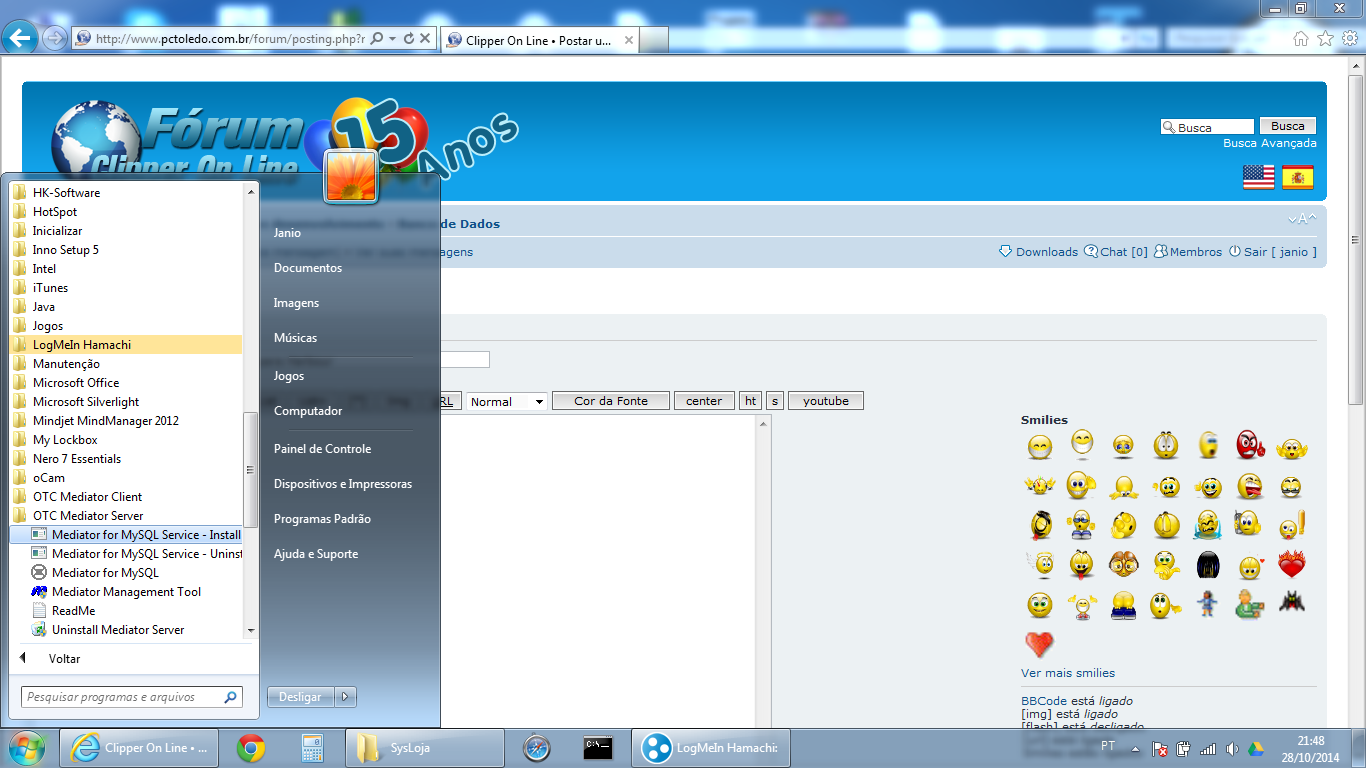Click the browser address bar
This screenshot has width=1366, height=768.
(x=230, y=39)
